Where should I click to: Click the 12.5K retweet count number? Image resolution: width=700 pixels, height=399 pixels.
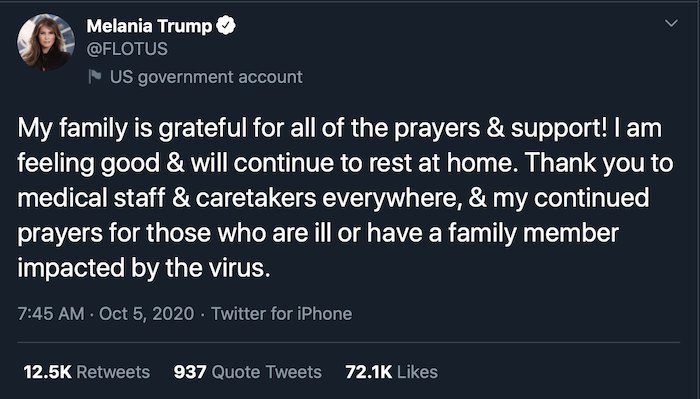47,372
